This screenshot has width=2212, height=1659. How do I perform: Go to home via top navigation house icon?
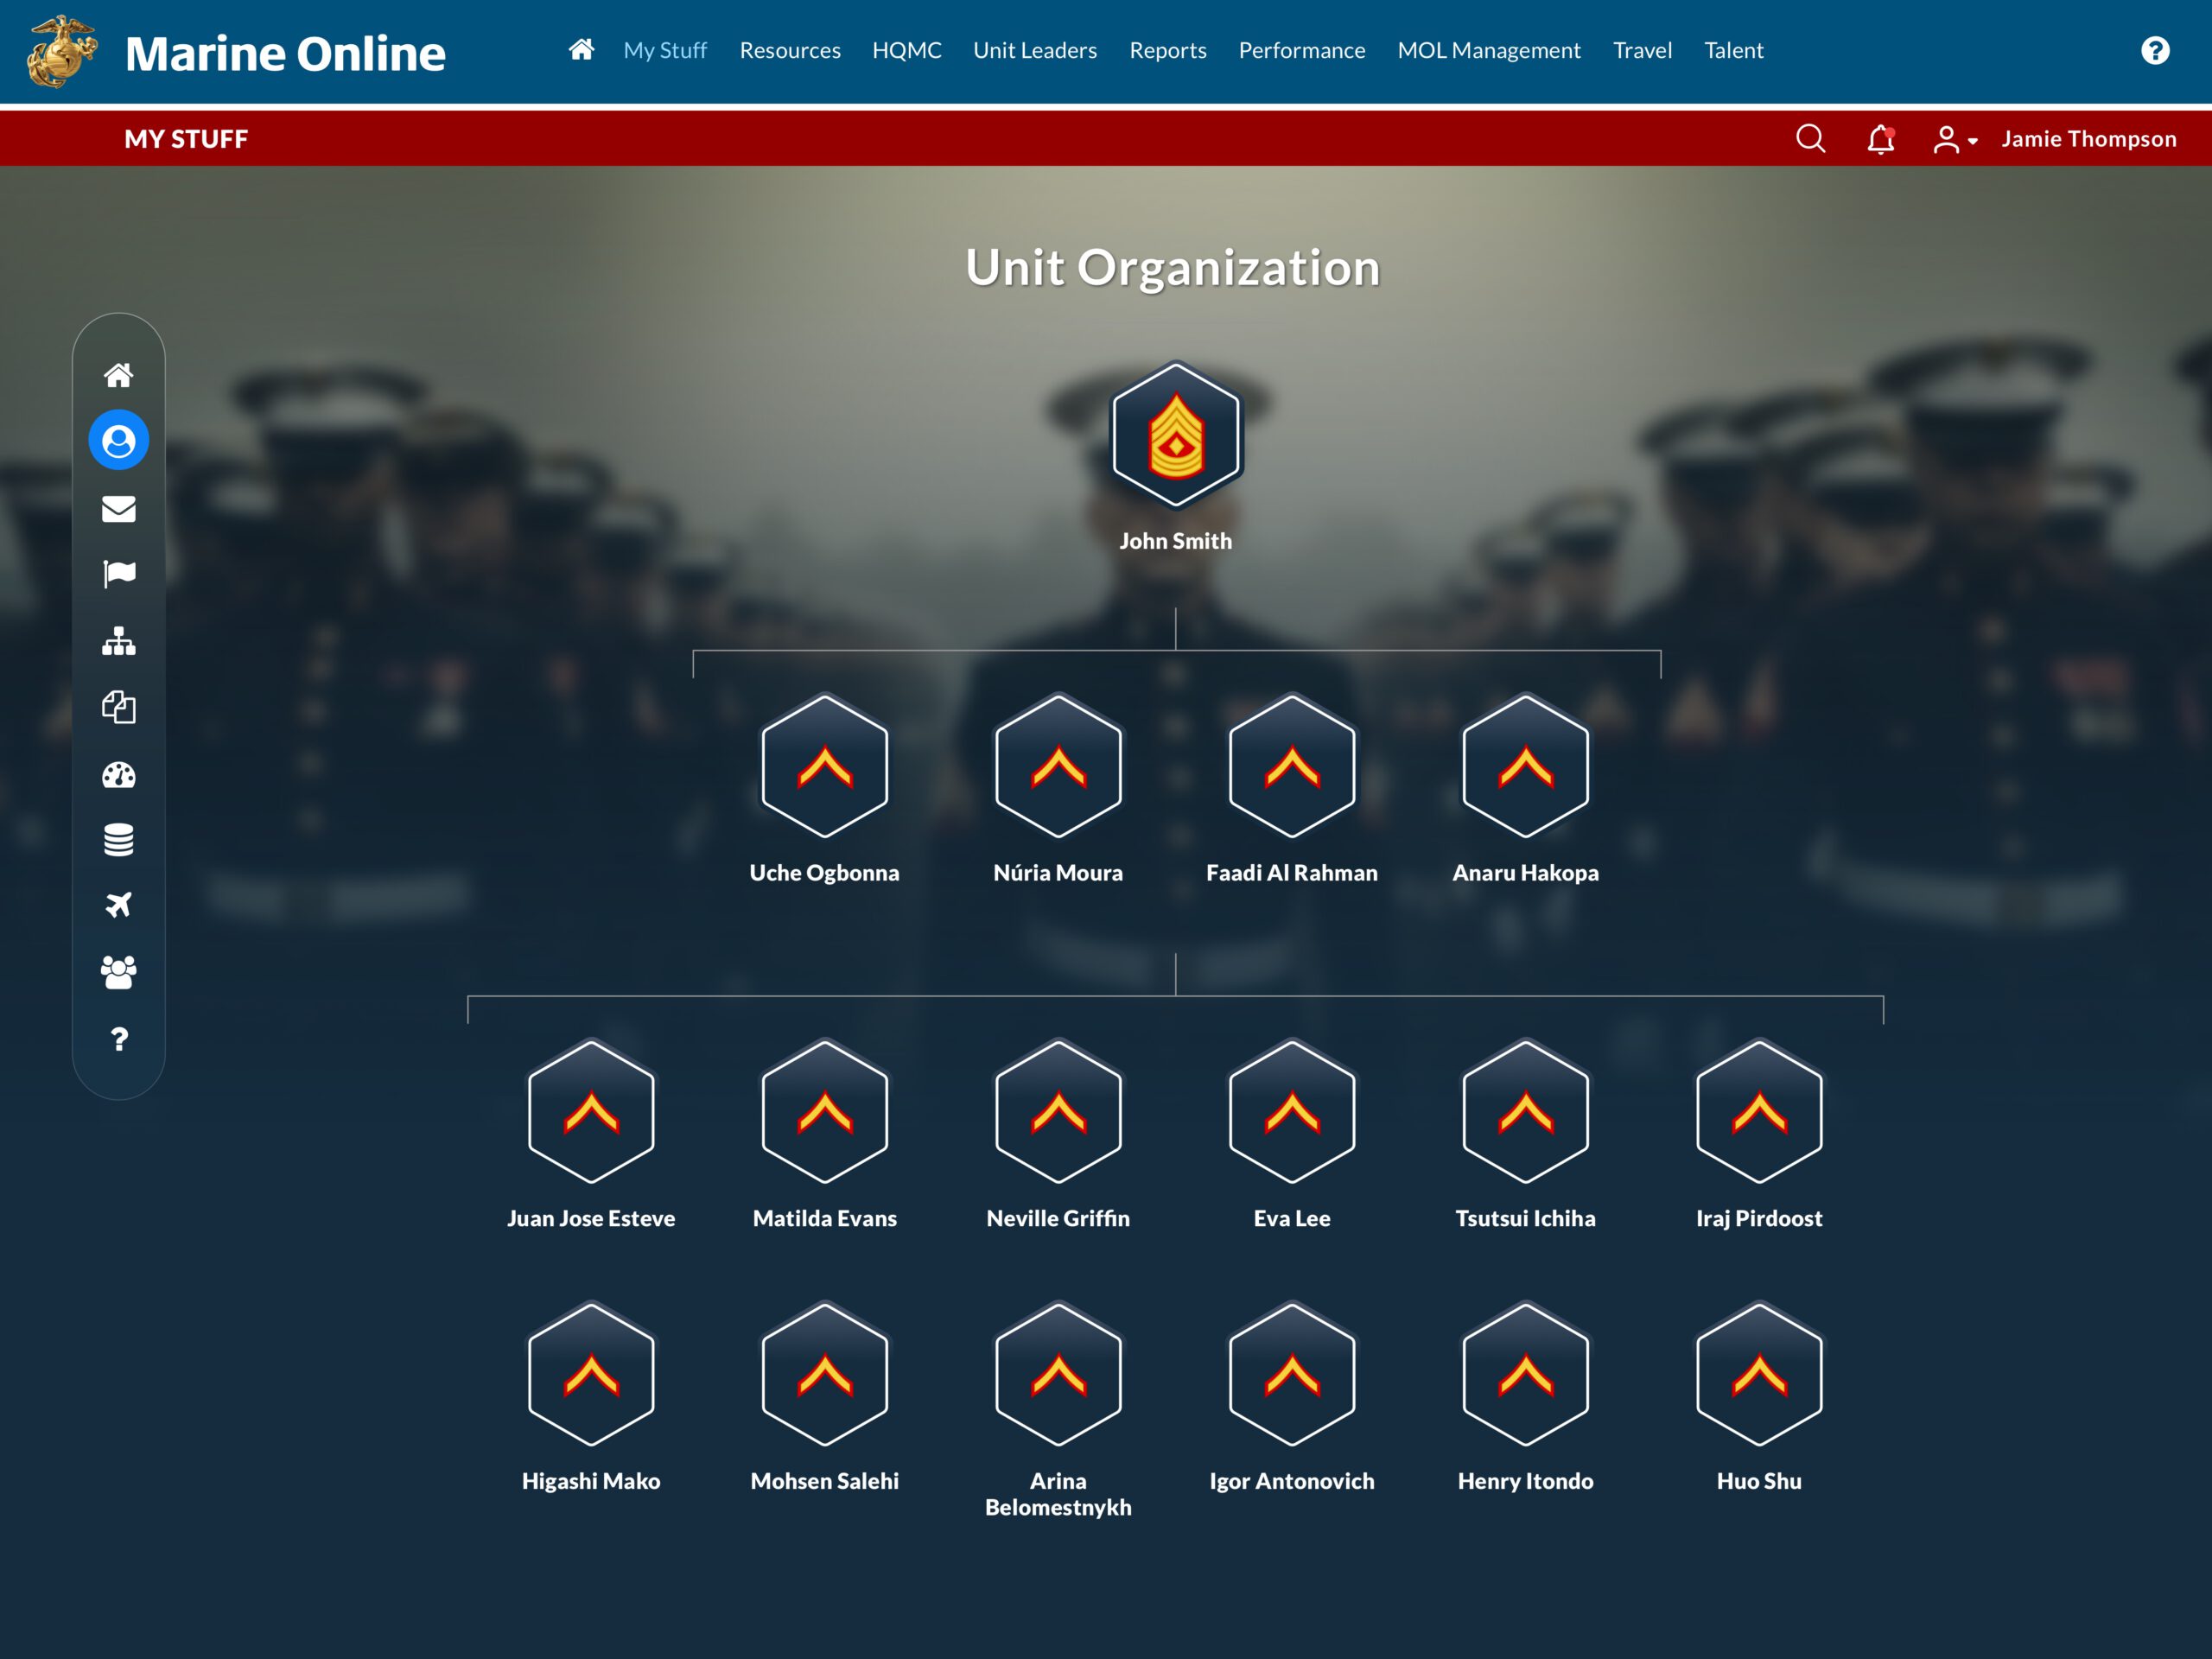(581, 49)
